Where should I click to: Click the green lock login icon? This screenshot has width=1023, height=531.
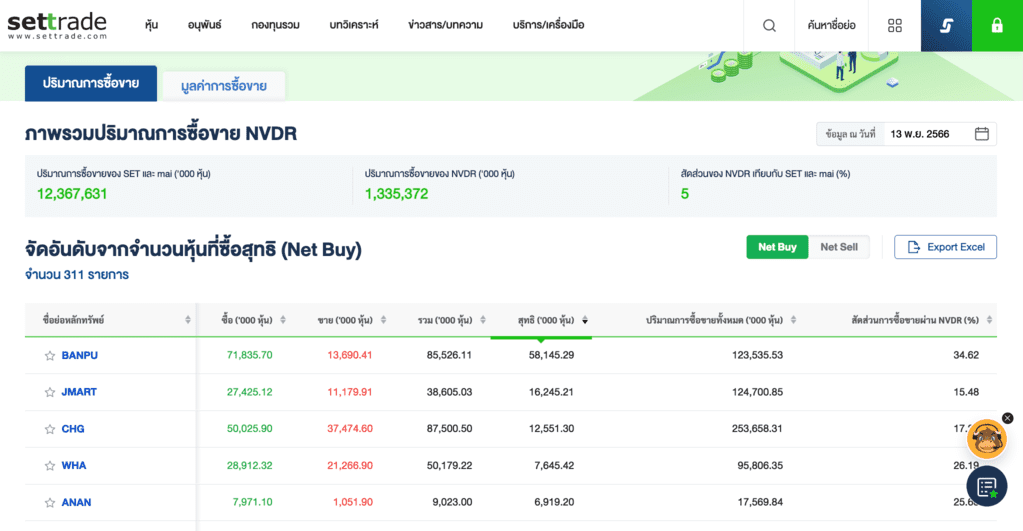[x=997, y=25]
